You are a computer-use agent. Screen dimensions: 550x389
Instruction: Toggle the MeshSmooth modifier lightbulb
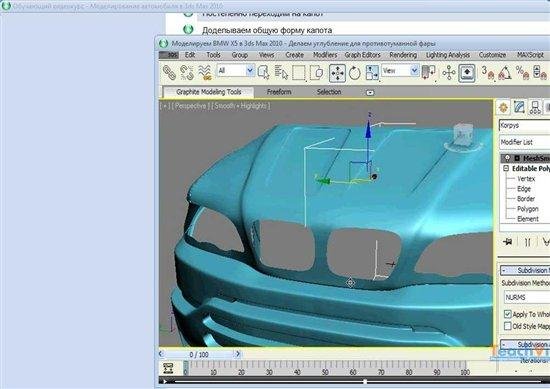pyautogui.click(x=507, y=158)
